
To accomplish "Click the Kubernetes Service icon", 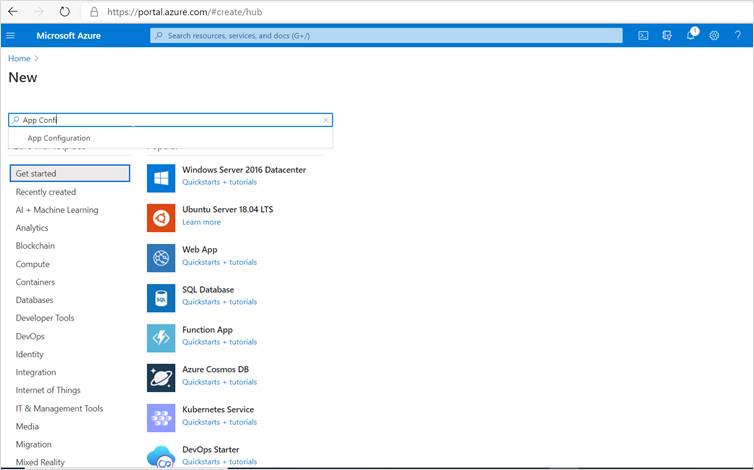I will 161,418.
